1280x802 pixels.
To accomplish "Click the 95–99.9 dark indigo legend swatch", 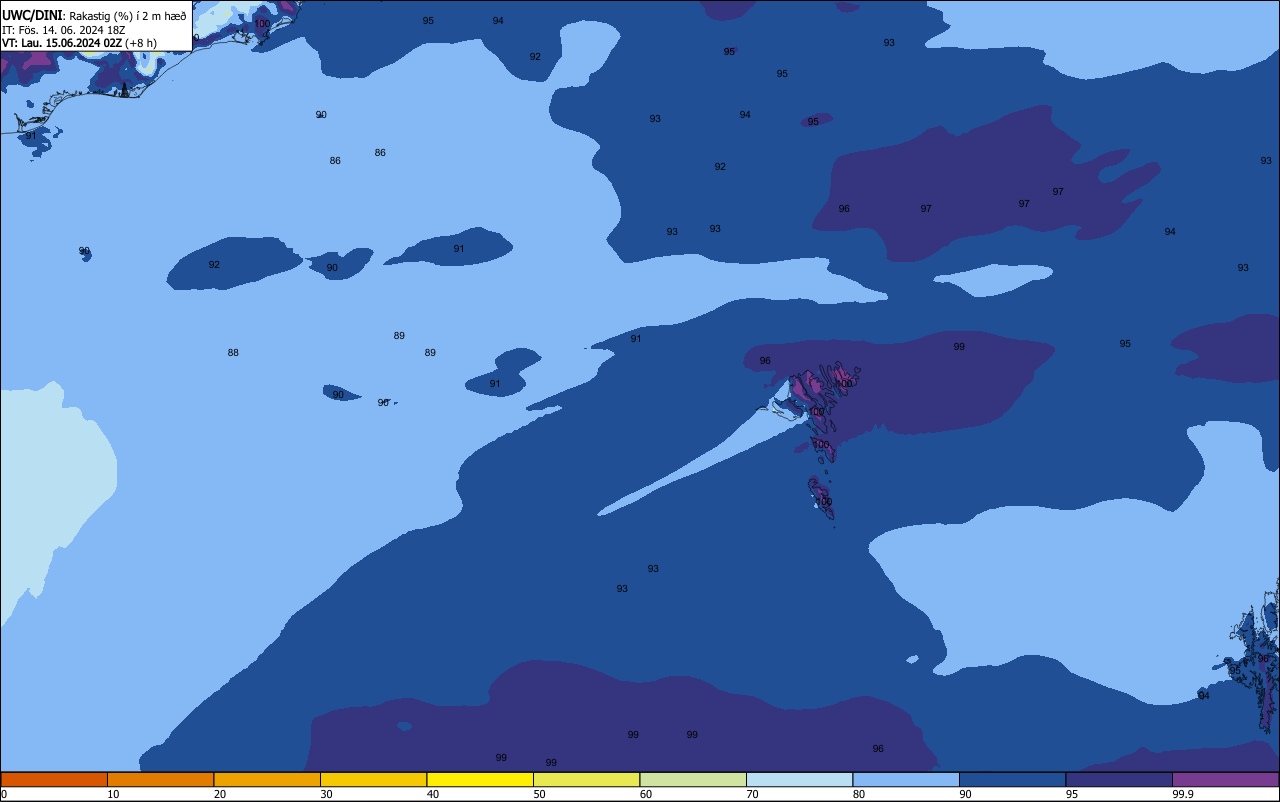I will 1119,779.
